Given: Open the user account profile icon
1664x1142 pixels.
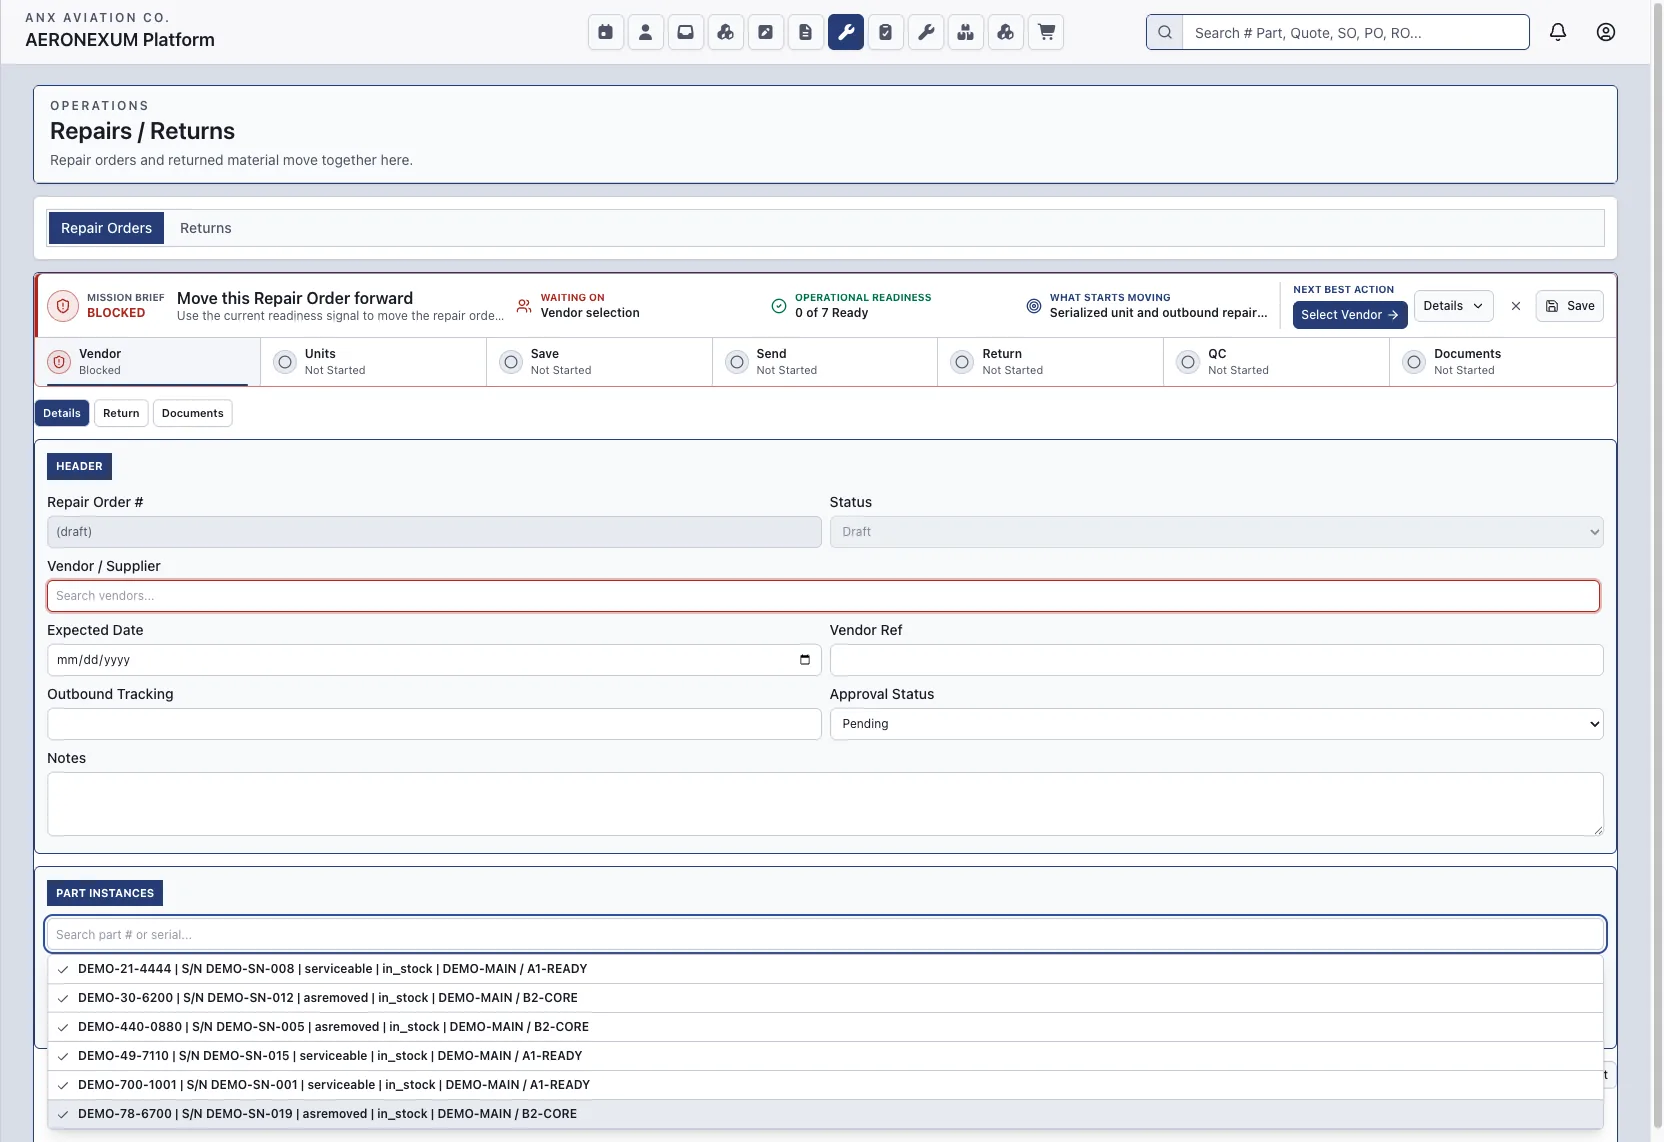Looking at the screenshot, I should pos(1606,32).
